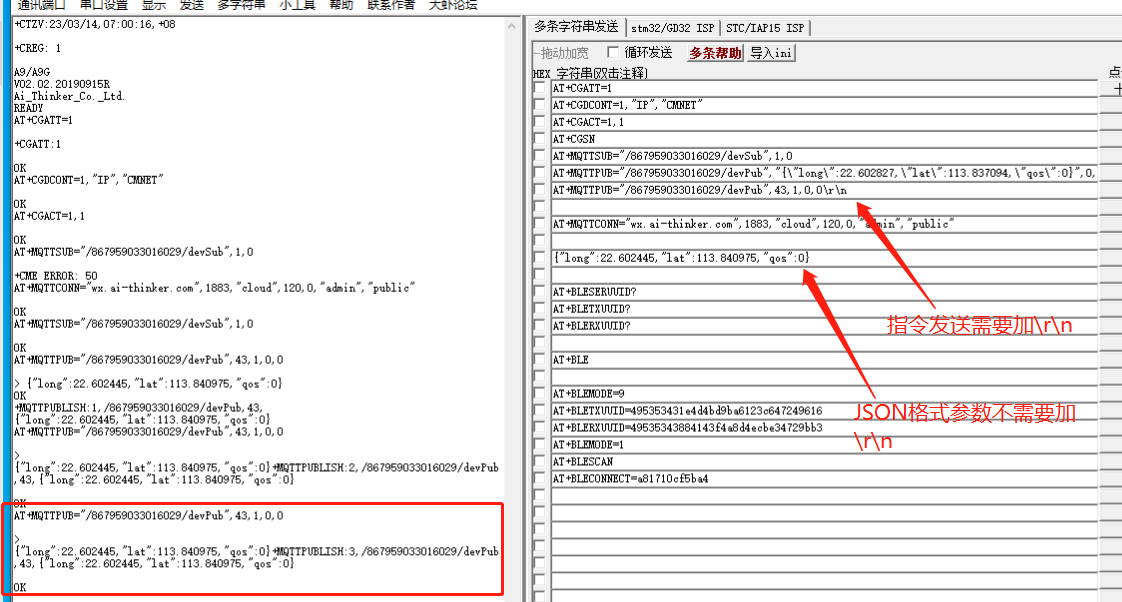1122x602 pixels.
Task: Open the 显示 menu
Action: (154, 5)
